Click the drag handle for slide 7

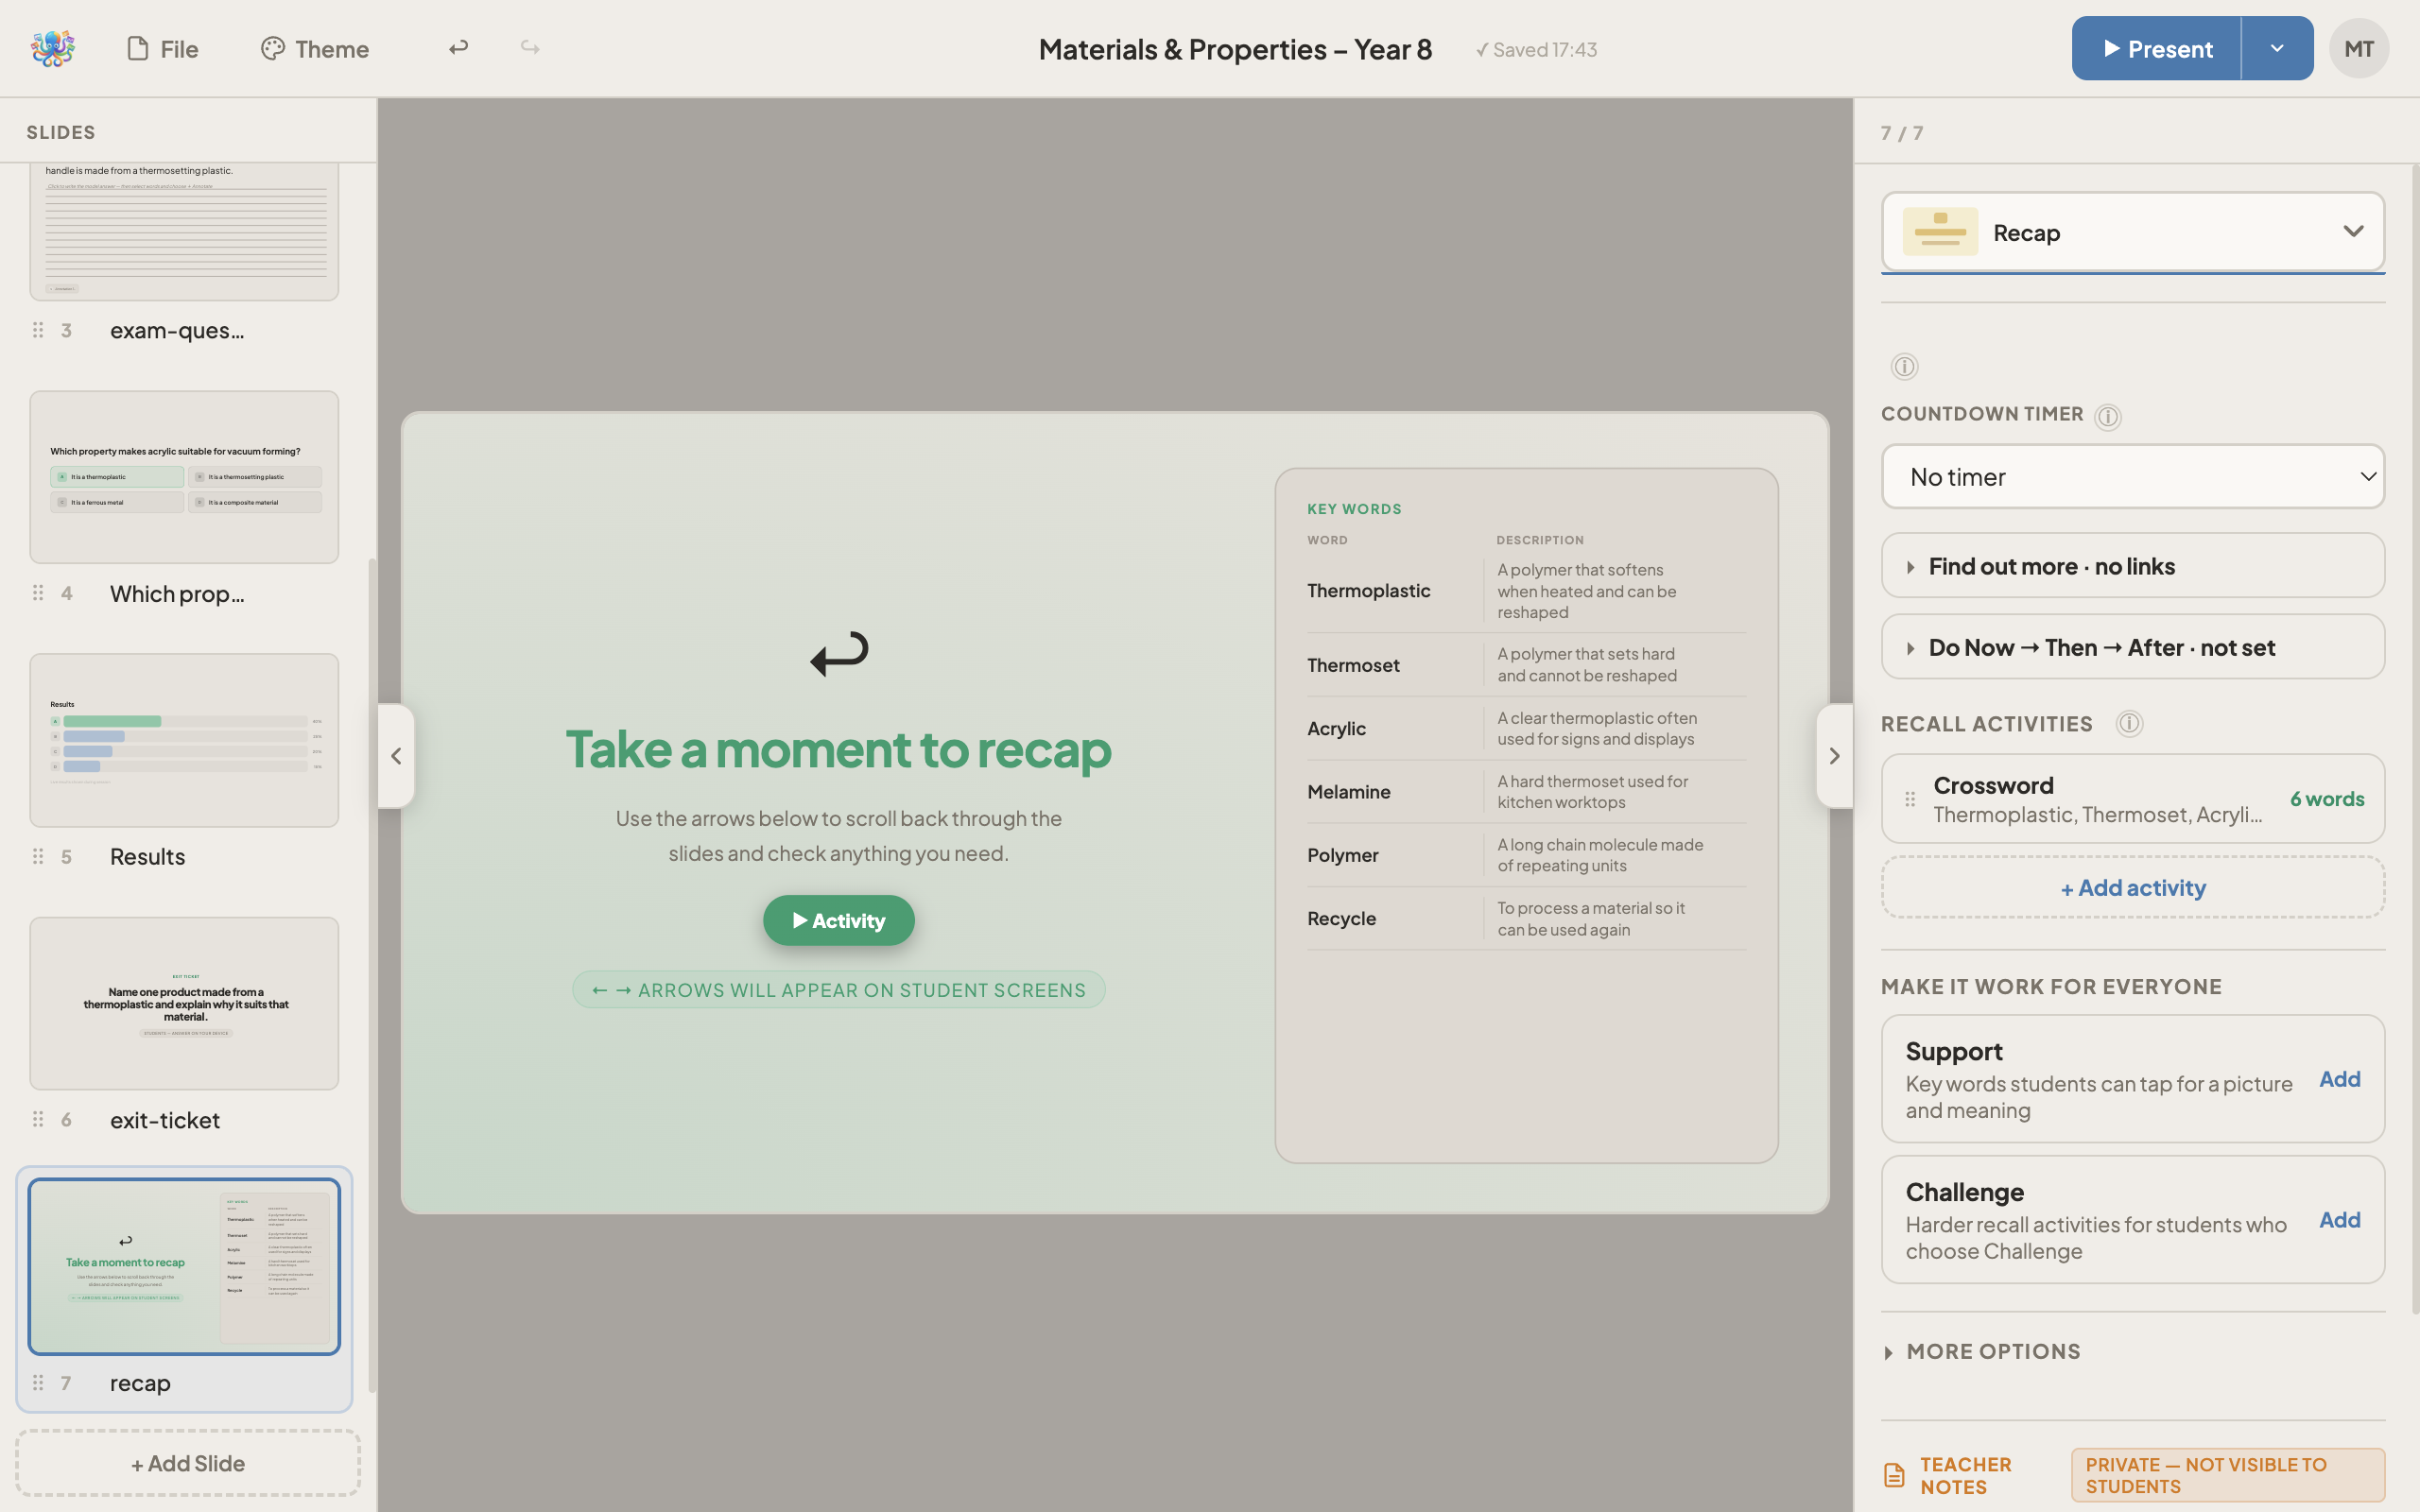[x=38, y=1382]
